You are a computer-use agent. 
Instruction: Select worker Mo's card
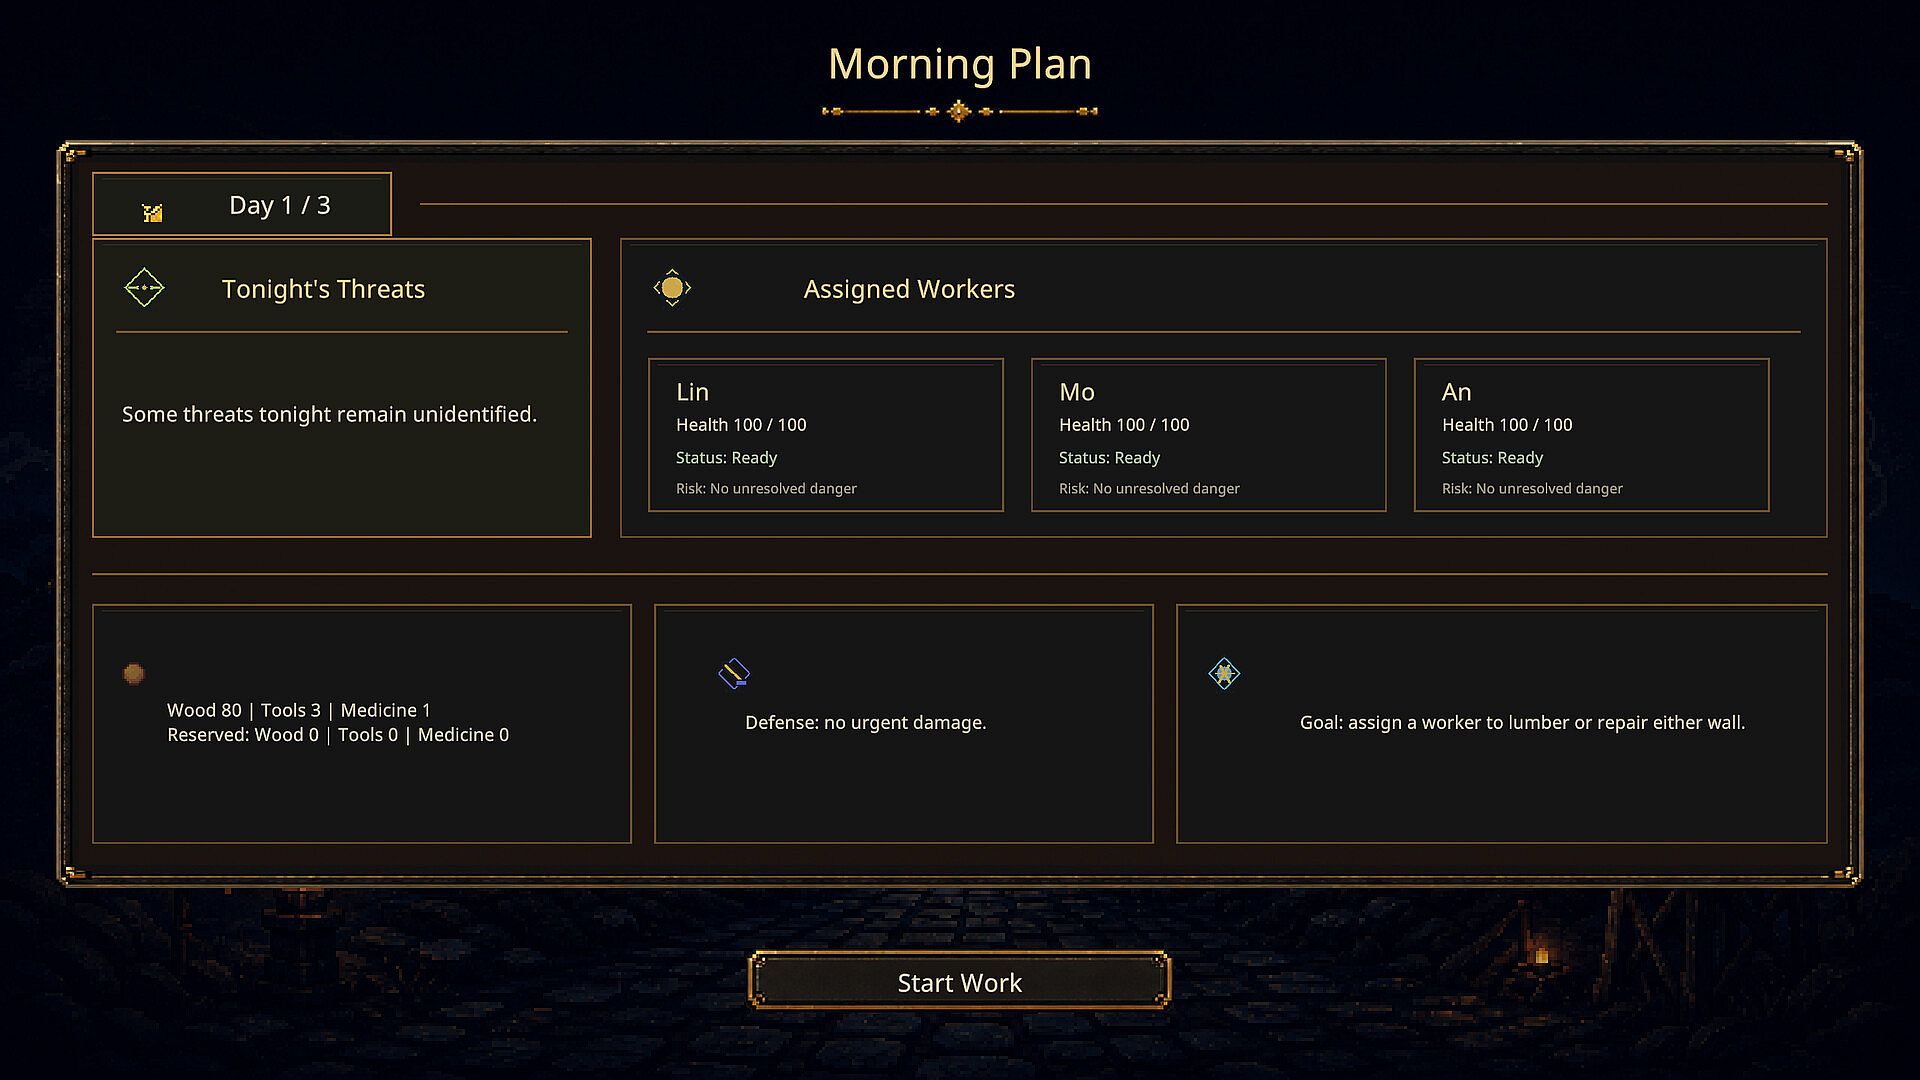(1209, 435)
